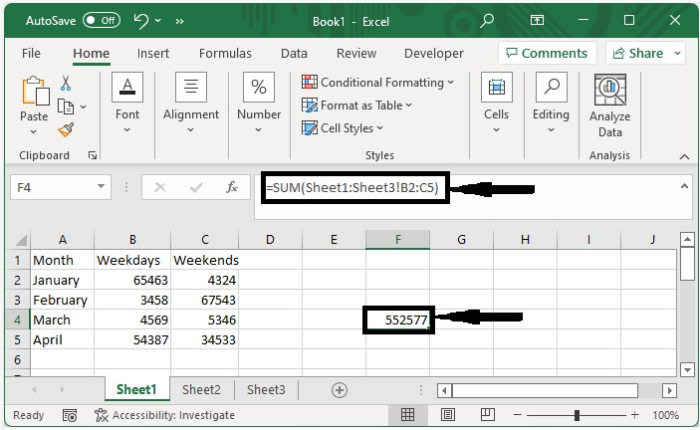Go to the Data tab
This screenshot has height=430, width=700.
[x=294, y=54]
